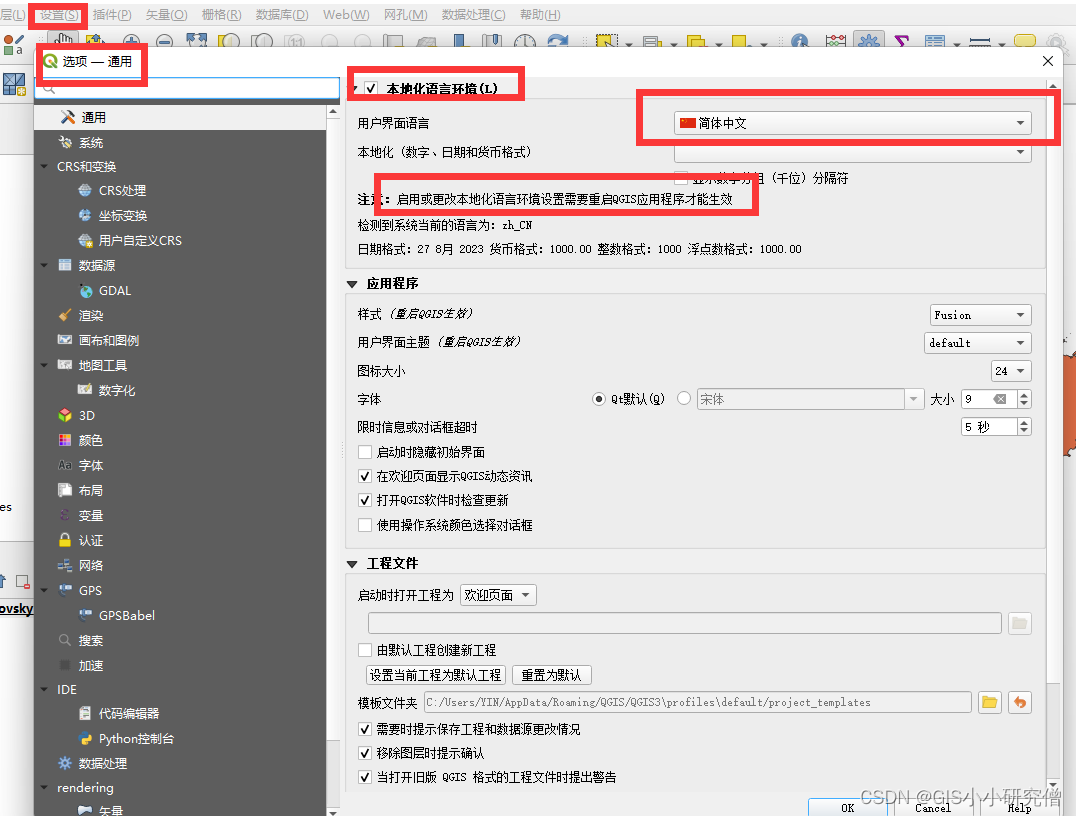Viewport: 1076px width, 816px height.
Task: Open the 样式 Fusion dropdown
Action: [981, 315]
